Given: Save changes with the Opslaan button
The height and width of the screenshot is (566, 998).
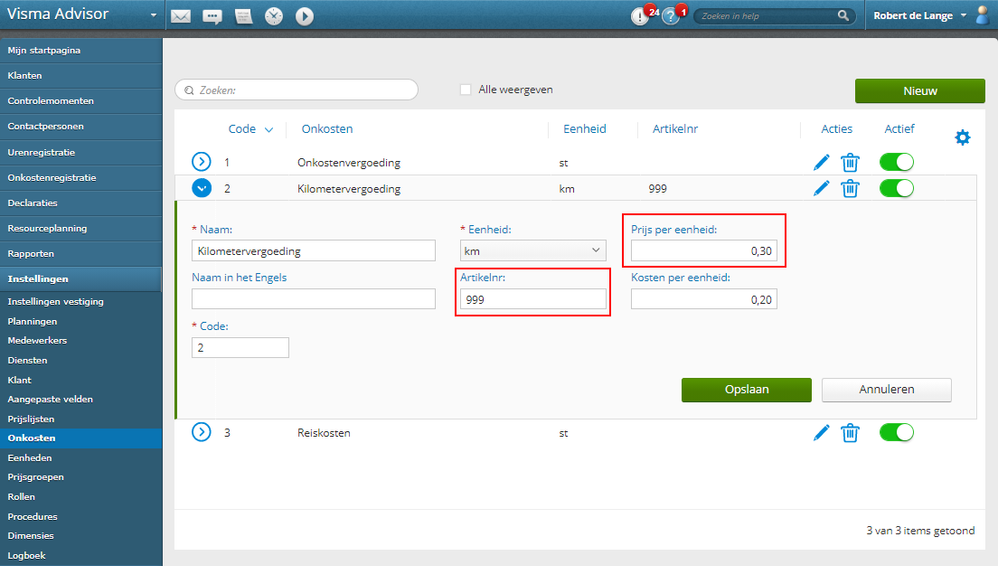Looking at the screenshot, I should (747, 390).
